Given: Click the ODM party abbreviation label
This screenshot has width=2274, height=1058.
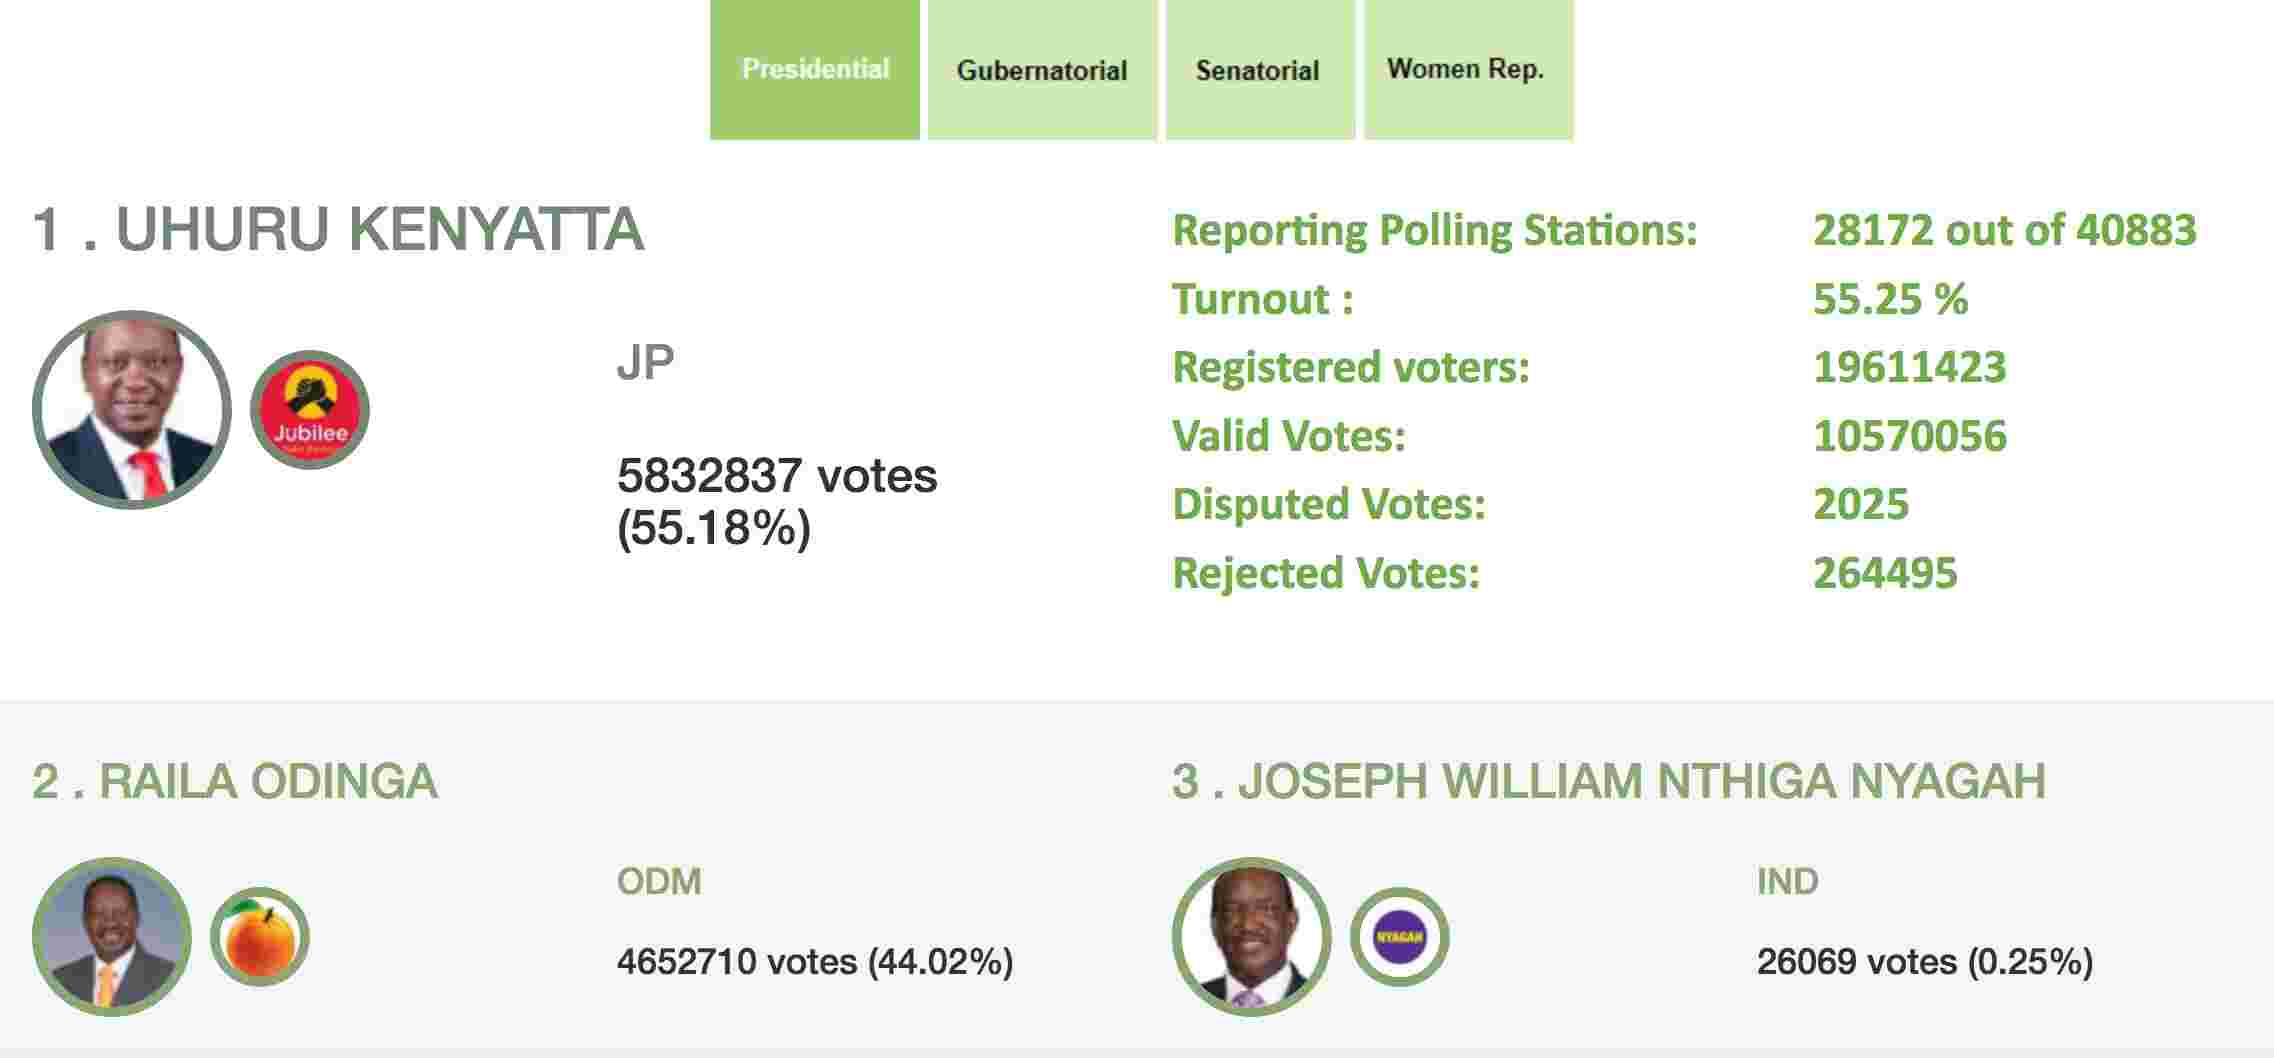Looking at the screenshot, I should coord(659,881).
